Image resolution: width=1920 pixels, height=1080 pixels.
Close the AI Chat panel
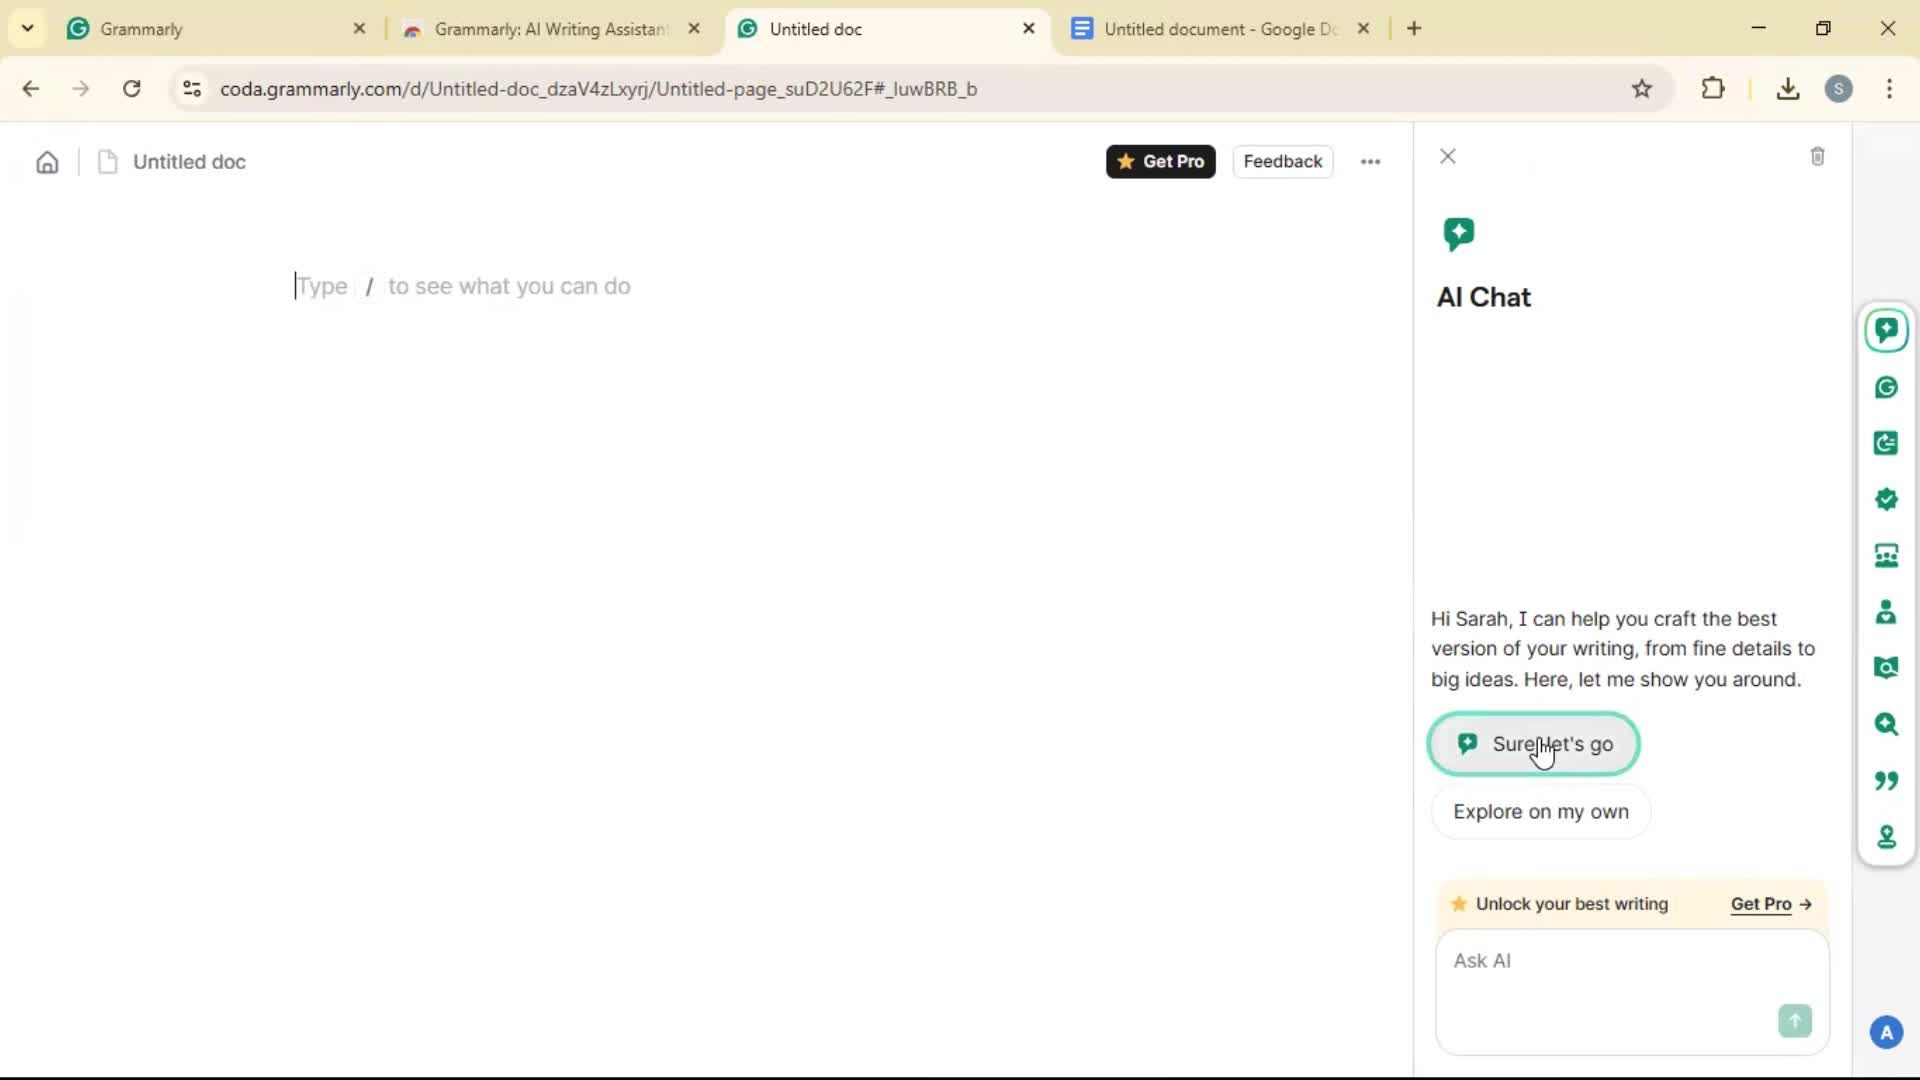click(x=1447, y=156)
